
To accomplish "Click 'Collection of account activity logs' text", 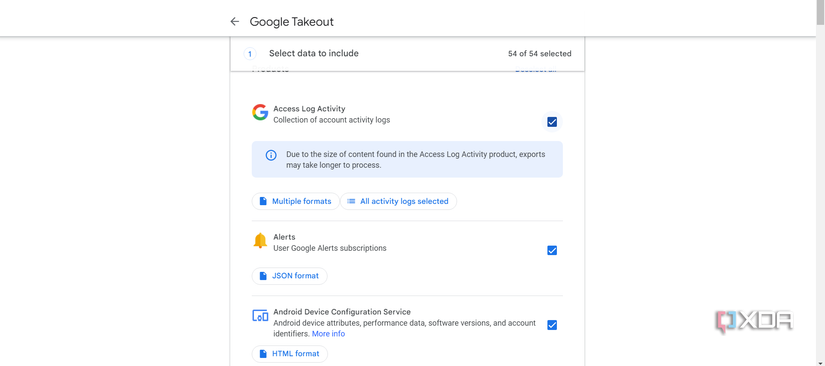I will click(331, 120).
